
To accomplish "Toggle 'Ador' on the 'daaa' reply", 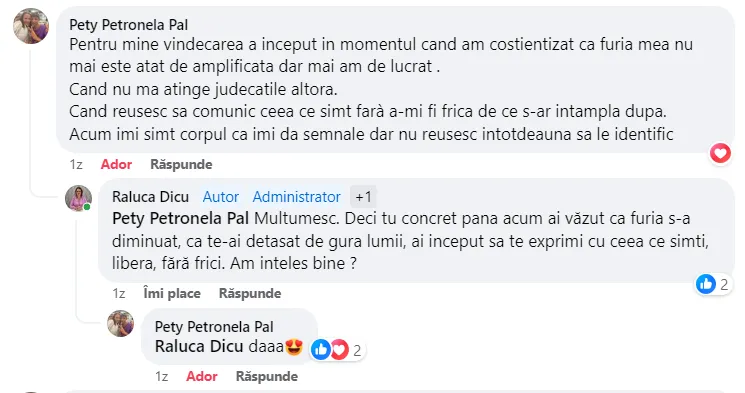I will tap(202, 376).
